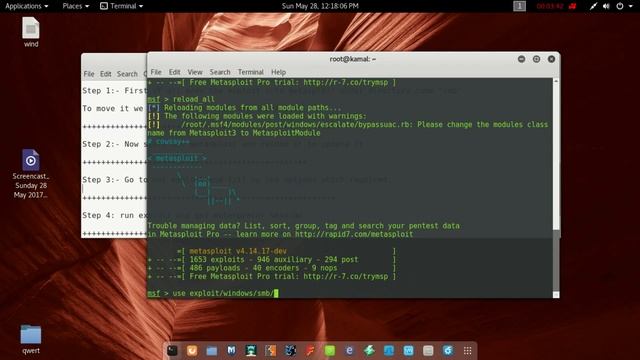Open Edit menu in the terminal window
640x360 pixels.
174,72
